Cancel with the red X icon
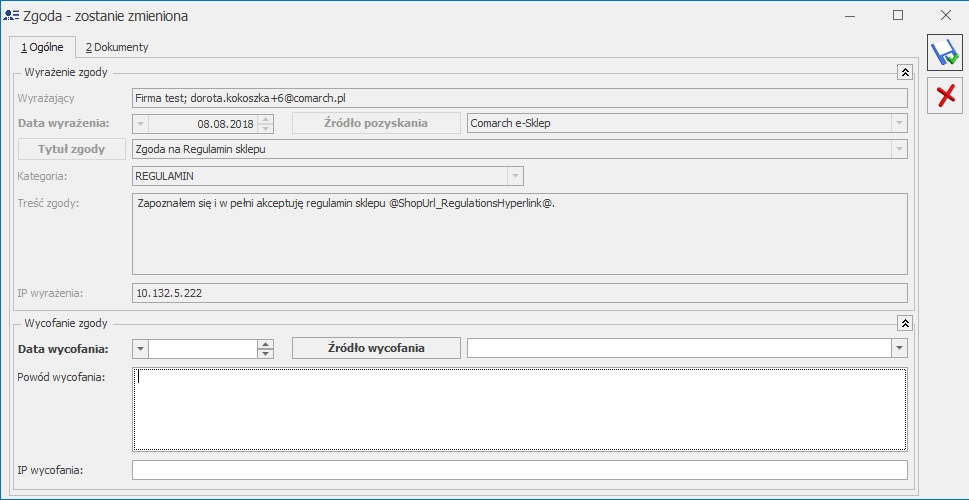The height and width of the screenshot is (500, 969). tap(946, 96)
